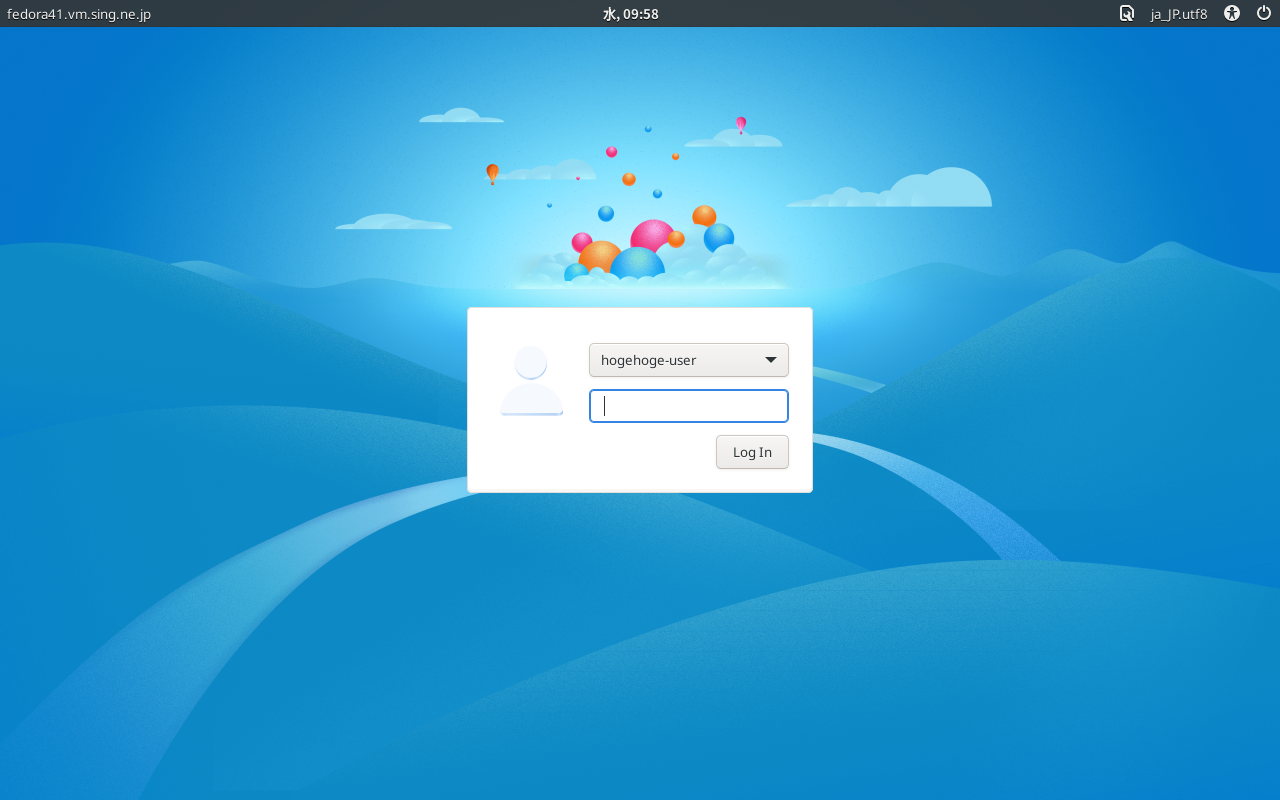This screenshot has width=1280, height=800.
Task: Click the user avatar picture
Action: coord(531,380)
